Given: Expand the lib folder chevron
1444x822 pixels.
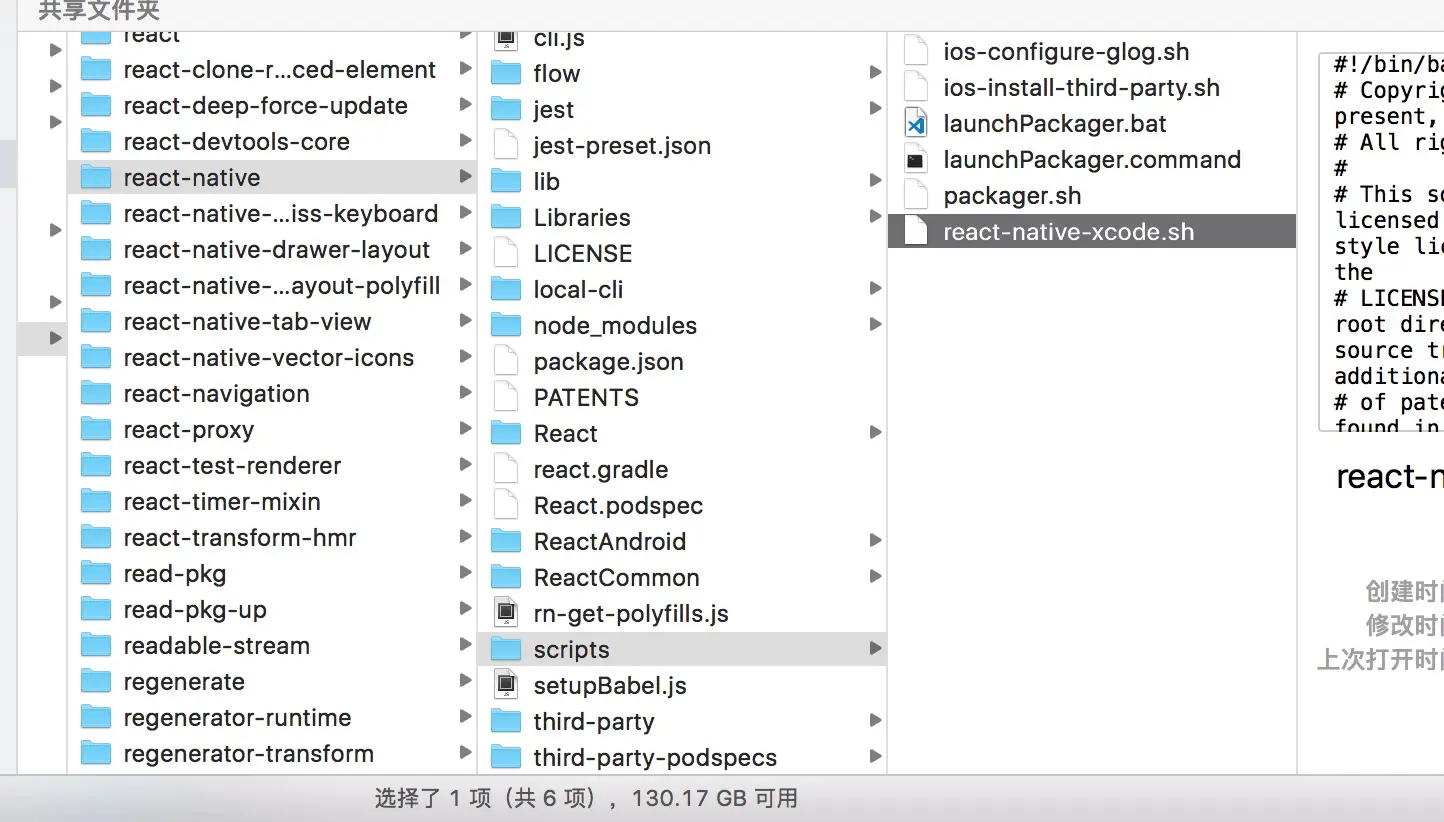Looking at the screenshot, I should pos(875,181).
